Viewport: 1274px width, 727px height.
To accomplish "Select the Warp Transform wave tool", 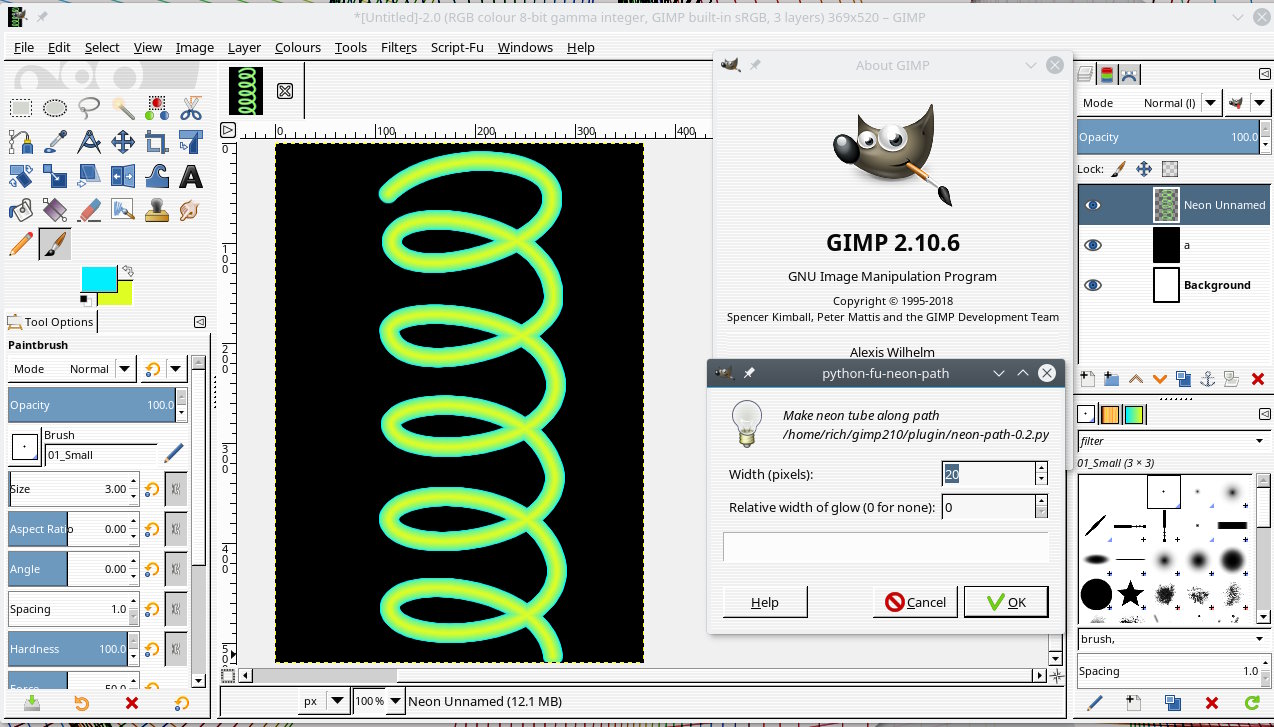I will (157, 176).
